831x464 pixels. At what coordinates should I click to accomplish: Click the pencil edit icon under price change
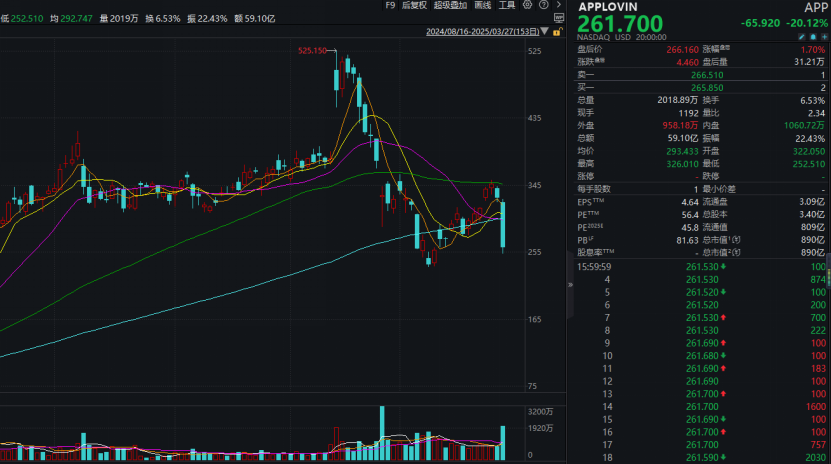[x=802, y=37]
